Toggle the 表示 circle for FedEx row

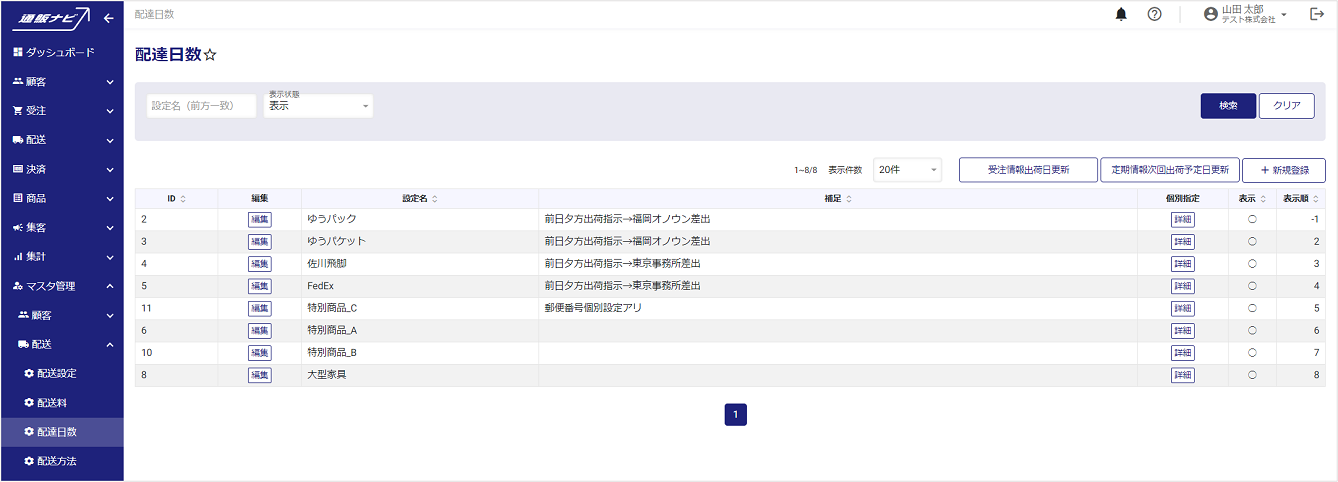point(1252,286)
